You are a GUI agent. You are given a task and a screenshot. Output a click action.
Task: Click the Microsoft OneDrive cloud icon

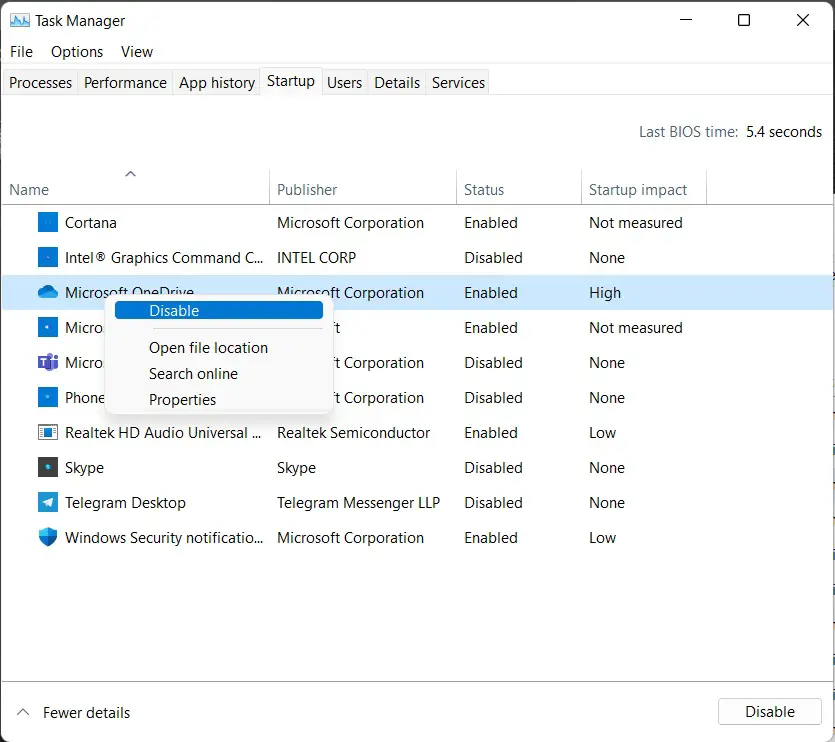tap(48, 292)
